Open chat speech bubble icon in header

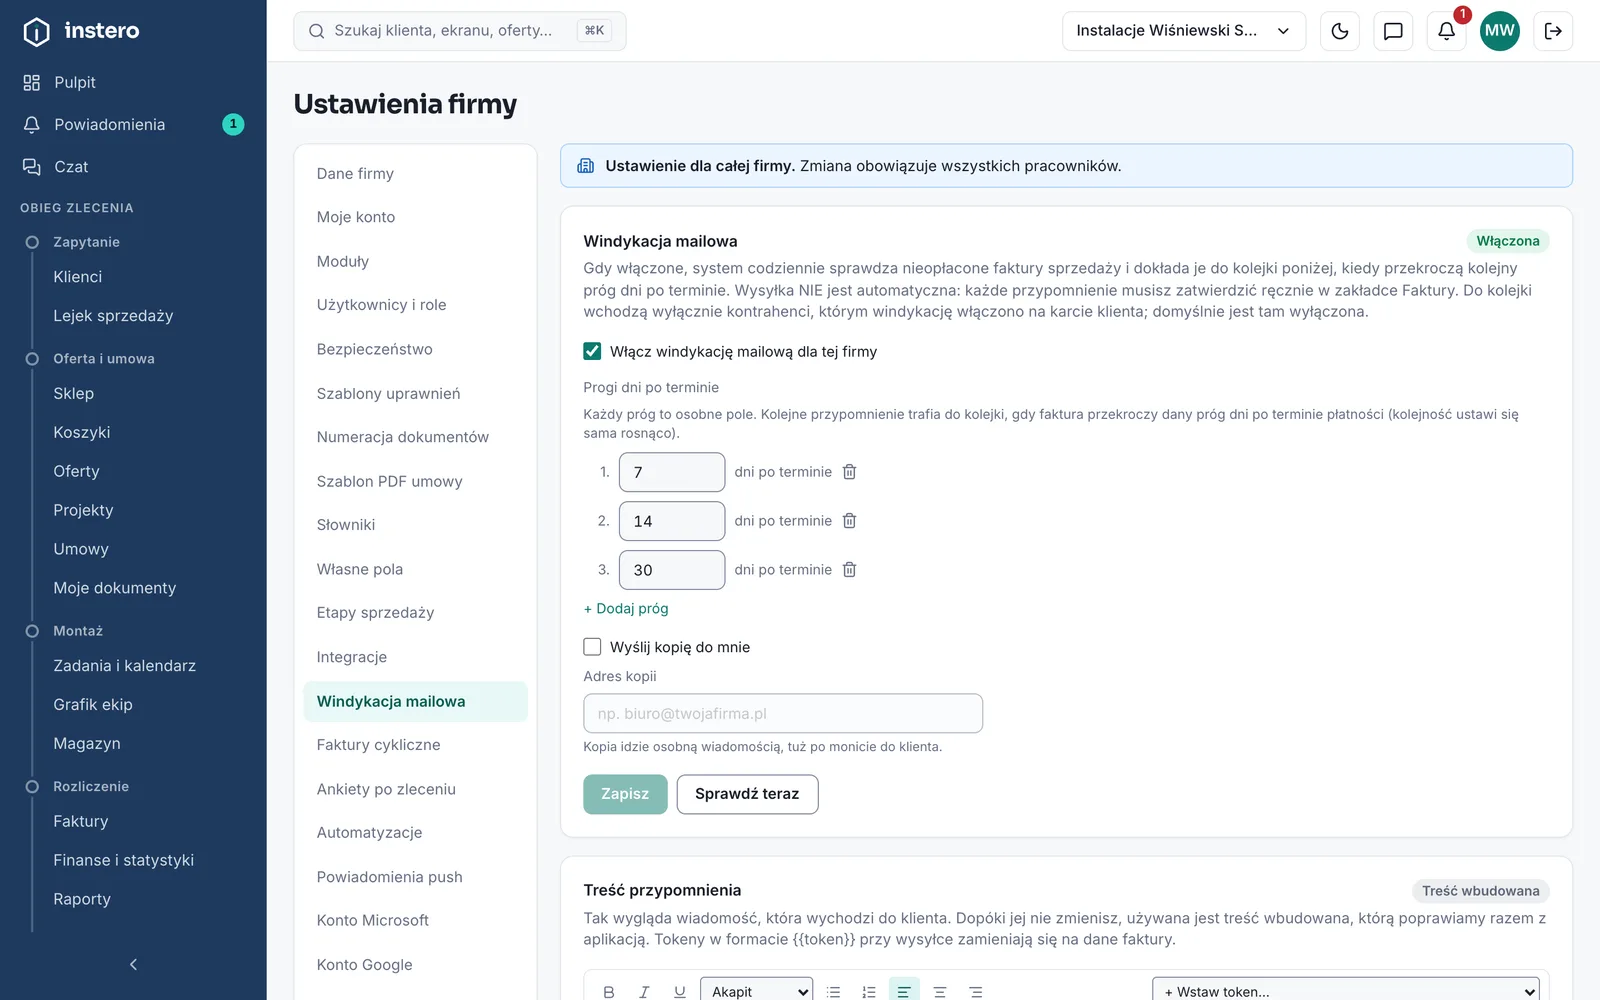coord(1393,31)
